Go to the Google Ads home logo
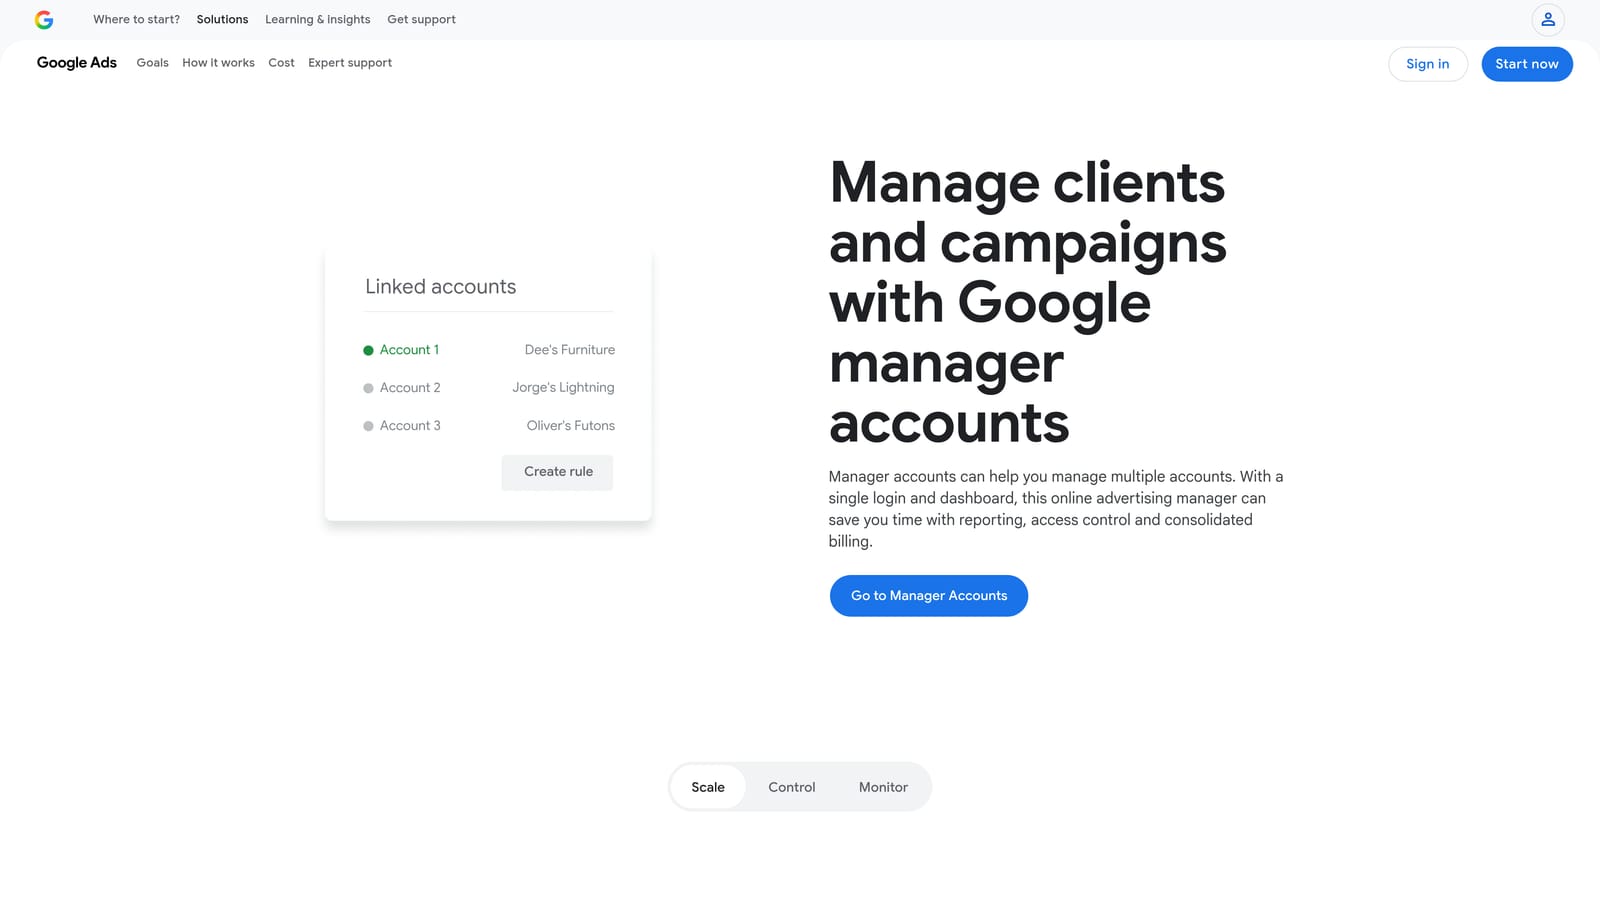1600x900 pixels. pyautogui.click(x=77, y=63)
